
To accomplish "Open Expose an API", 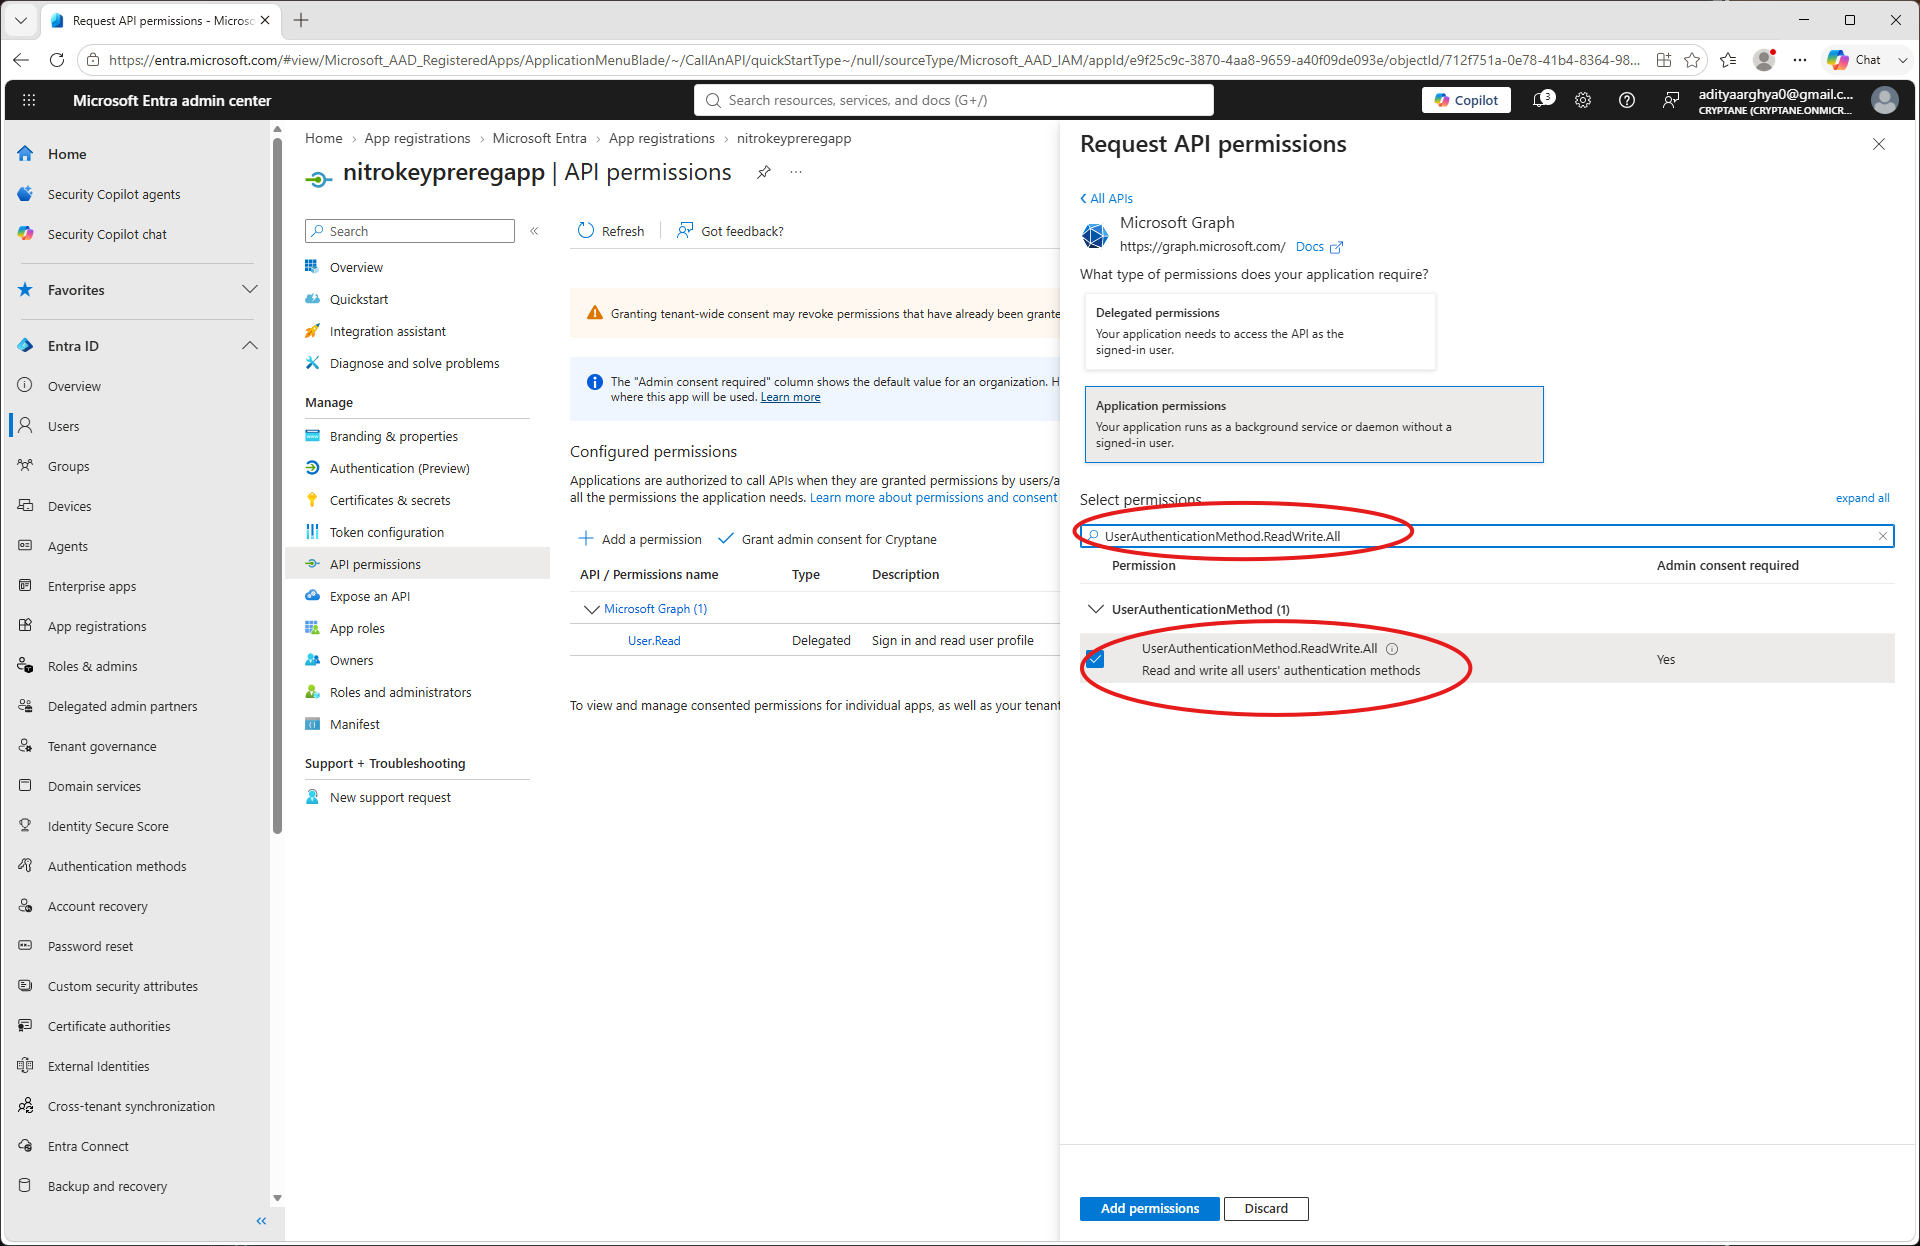I will coord(370,596).
